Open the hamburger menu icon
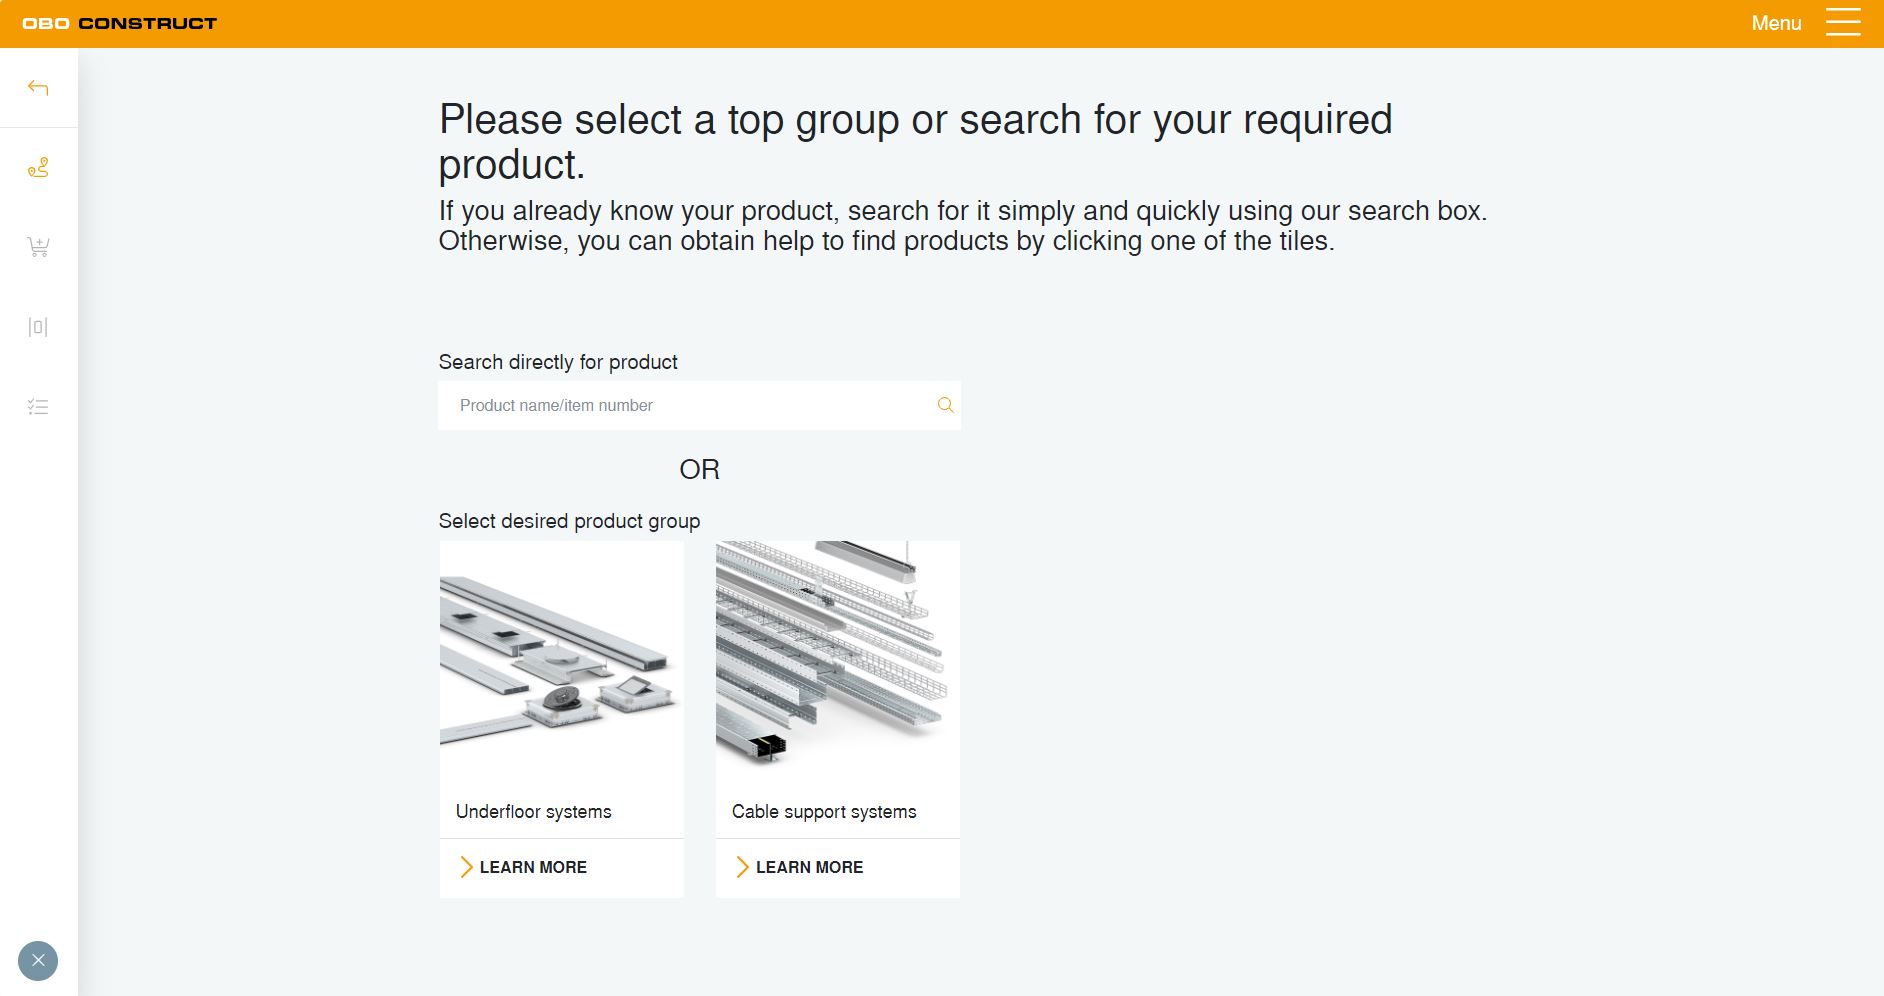 [1843, 23]
